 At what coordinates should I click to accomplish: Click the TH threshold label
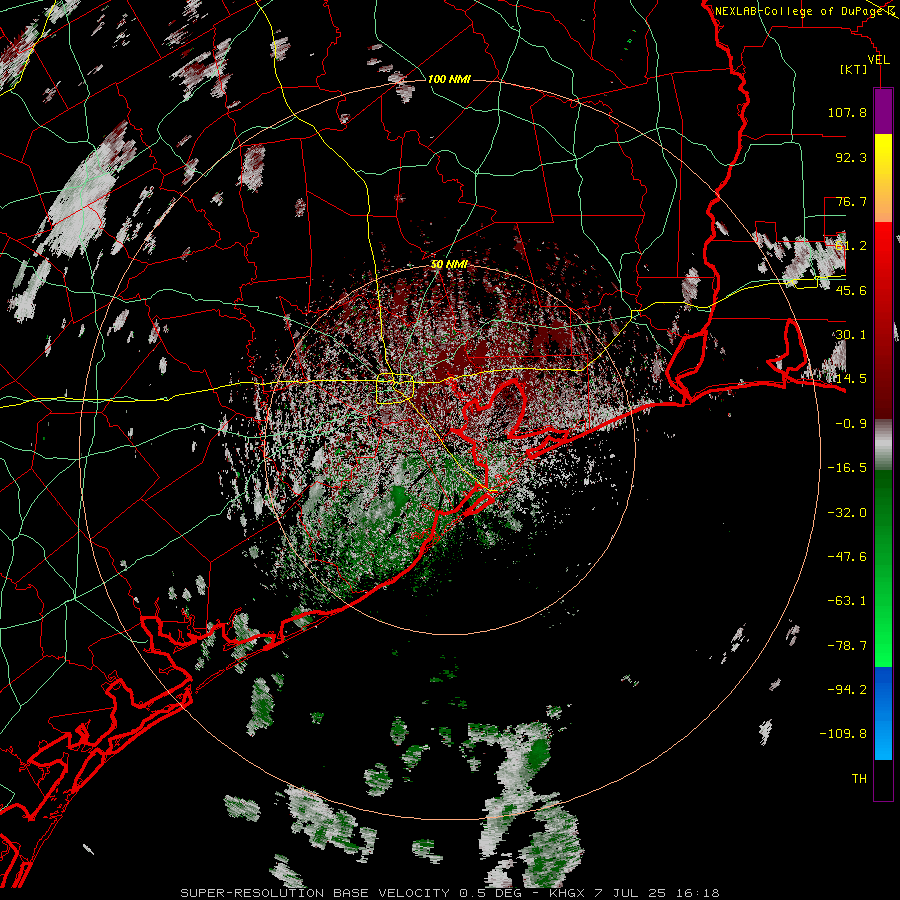[859, 779]
